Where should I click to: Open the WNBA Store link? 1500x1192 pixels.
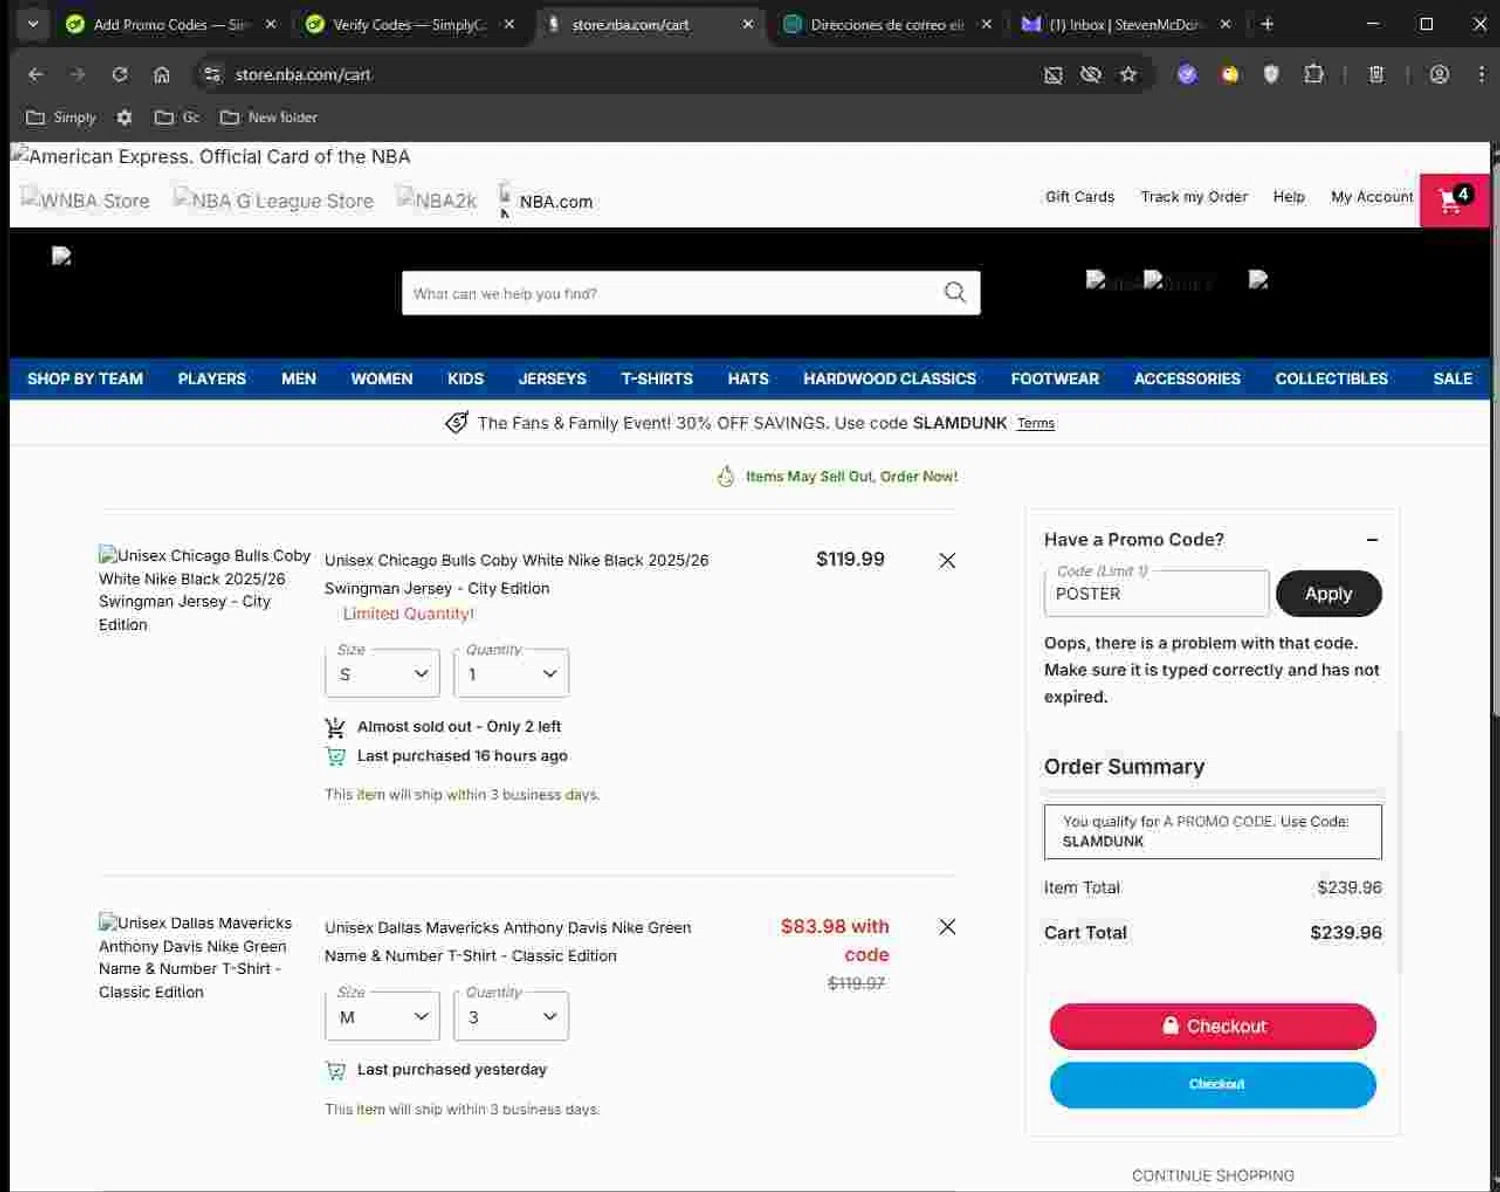coord(85,200)
